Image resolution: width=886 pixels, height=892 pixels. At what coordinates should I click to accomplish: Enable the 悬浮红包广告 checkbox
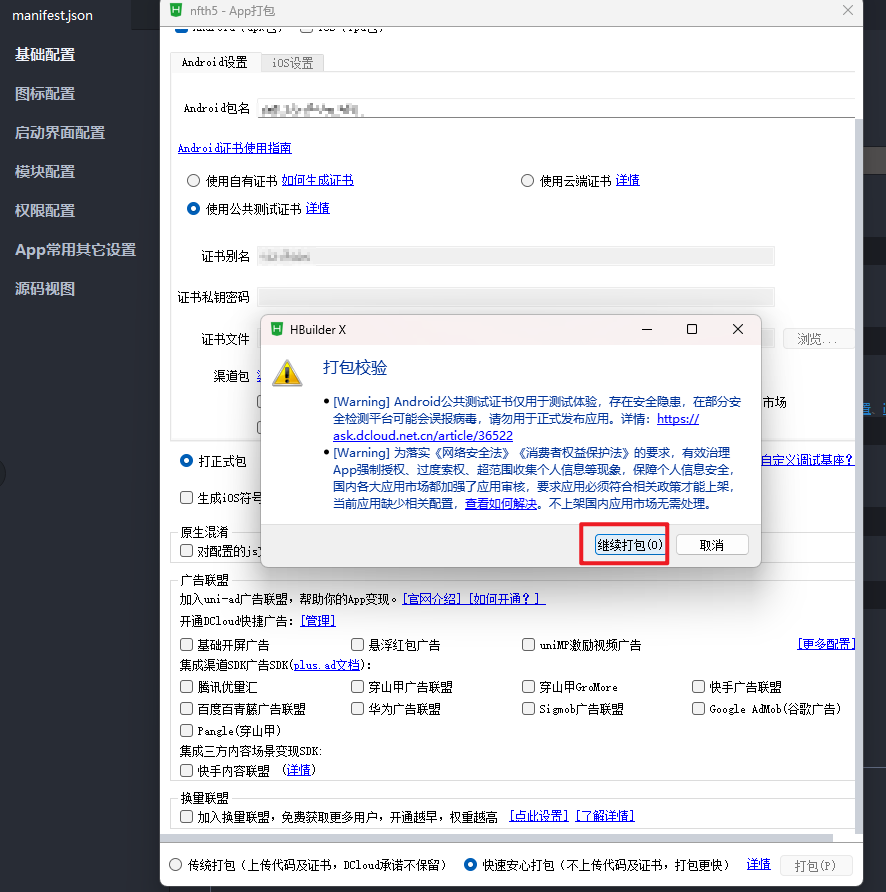(x=357, y=645)
